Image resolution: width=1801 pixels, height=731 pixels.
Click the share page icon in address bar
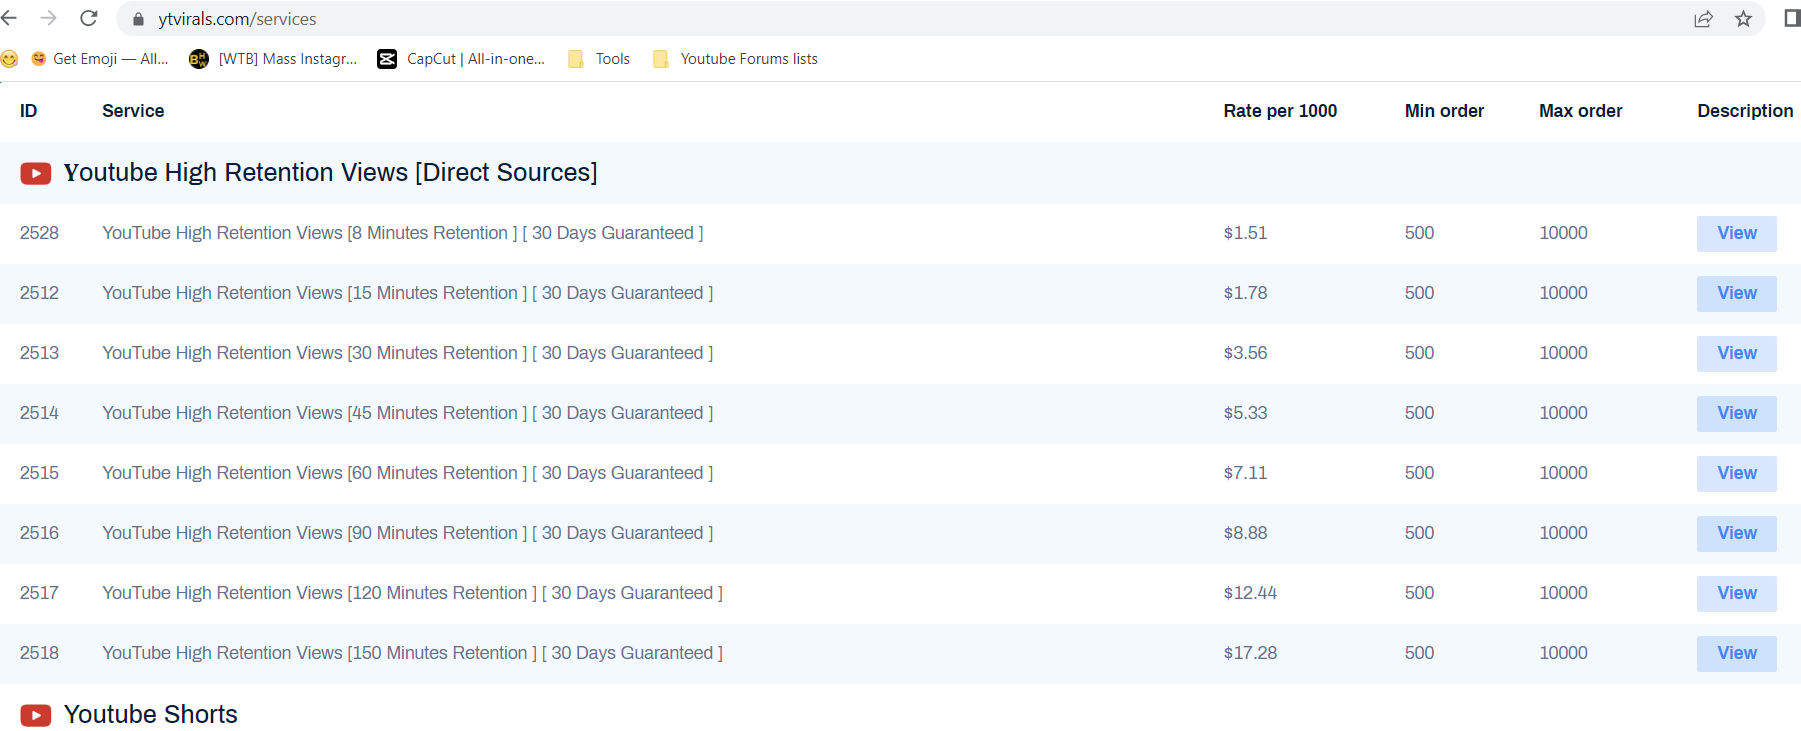1703,19
